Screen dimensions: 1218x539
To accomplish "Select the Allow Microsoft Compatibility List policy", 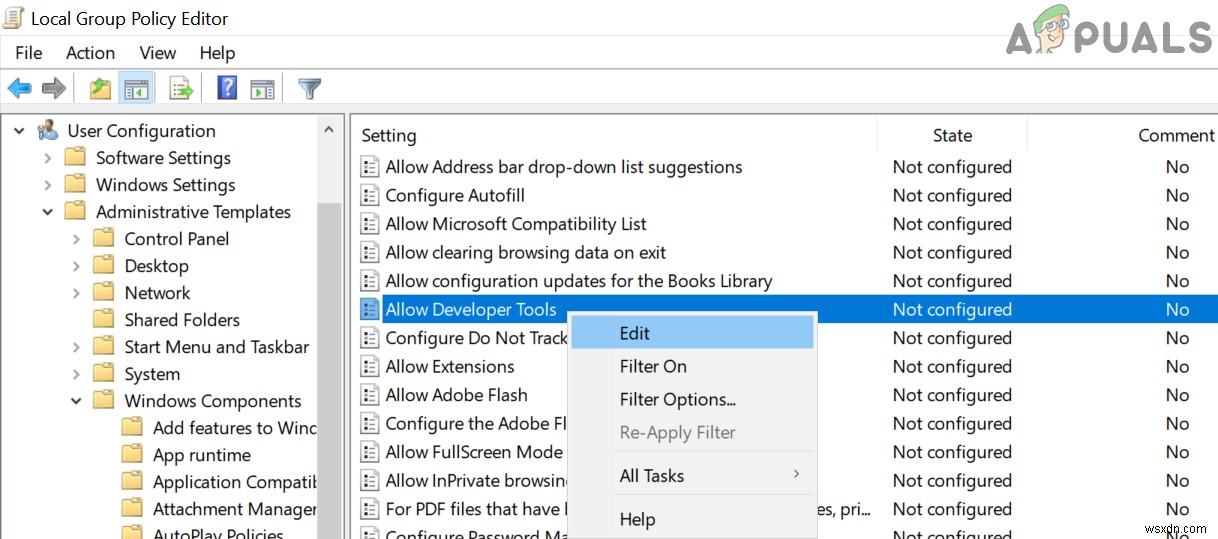I will coord(516,224).
